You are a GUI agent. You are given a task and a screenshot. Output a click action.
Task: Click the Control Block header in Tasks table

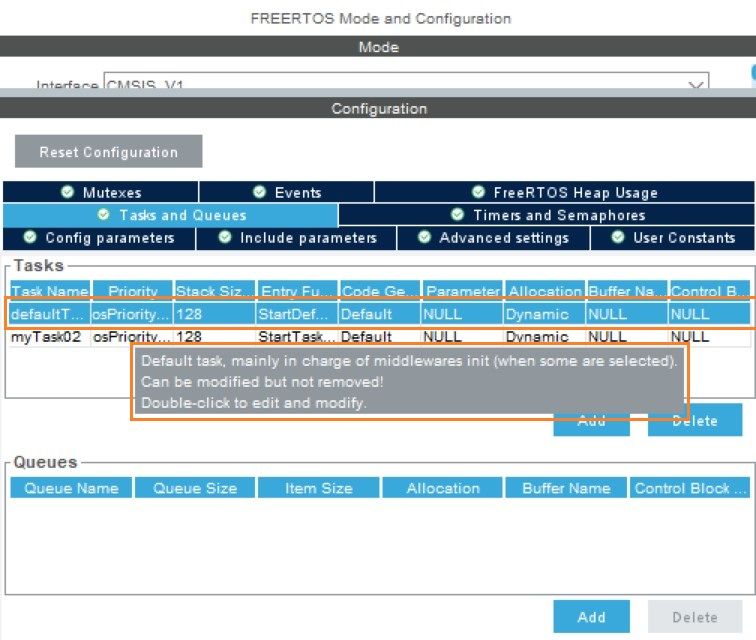(x=710, y=291)
